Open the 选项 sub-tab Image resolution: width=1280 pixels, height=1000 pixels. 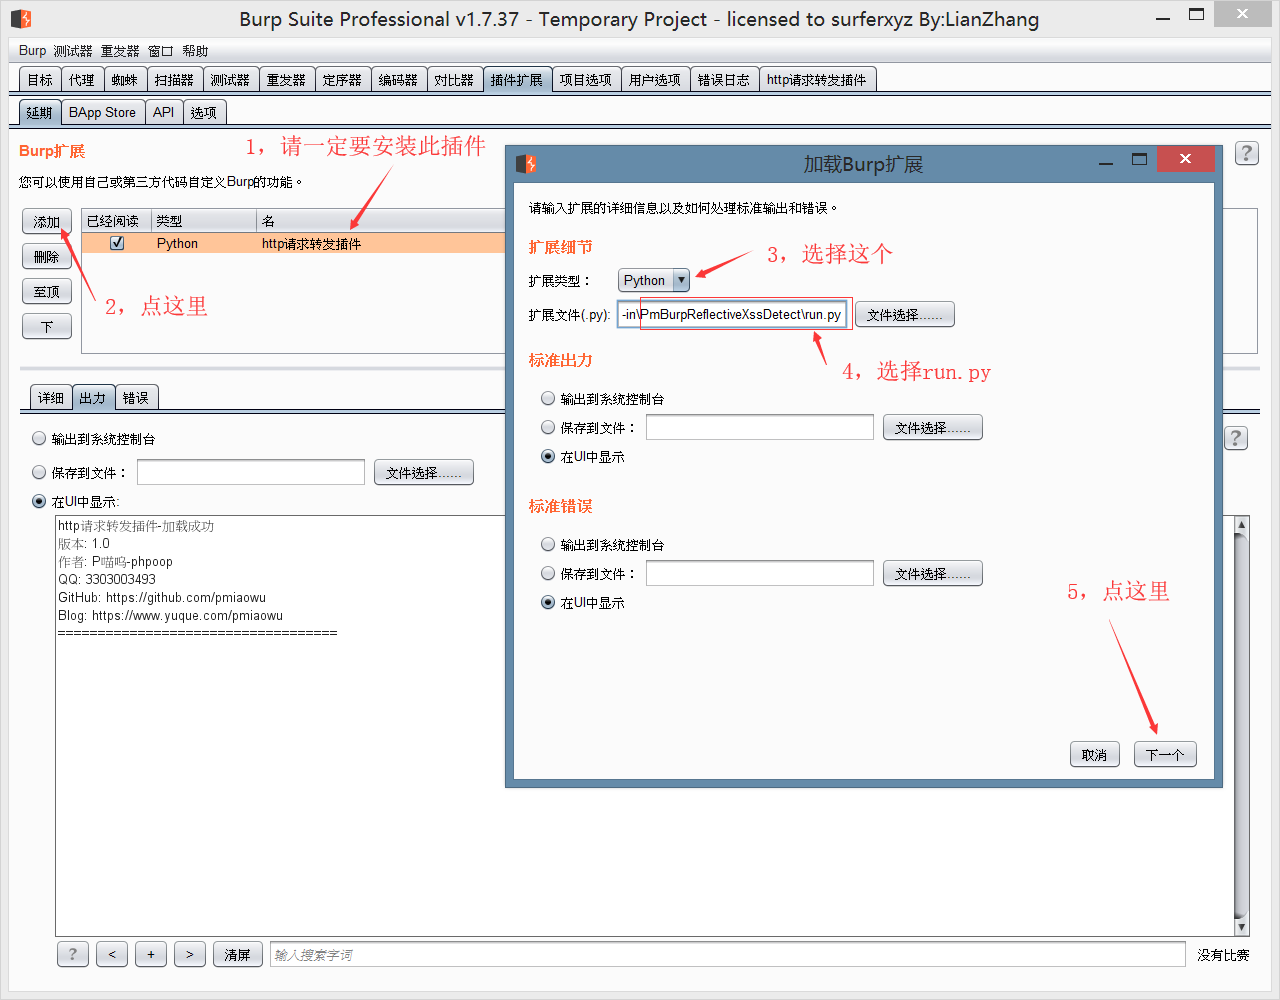pyautogui.click(x=204, y=112)
